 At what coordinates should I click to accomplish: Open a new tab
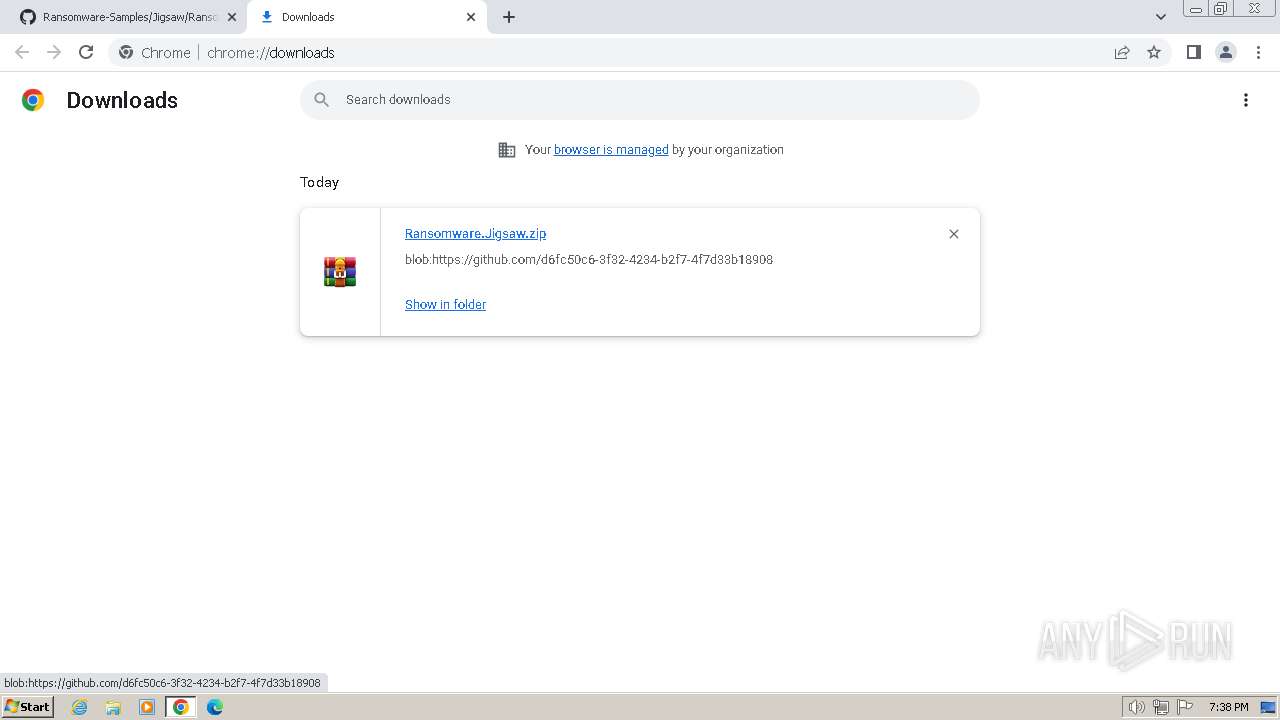click(x=509, y=17)
